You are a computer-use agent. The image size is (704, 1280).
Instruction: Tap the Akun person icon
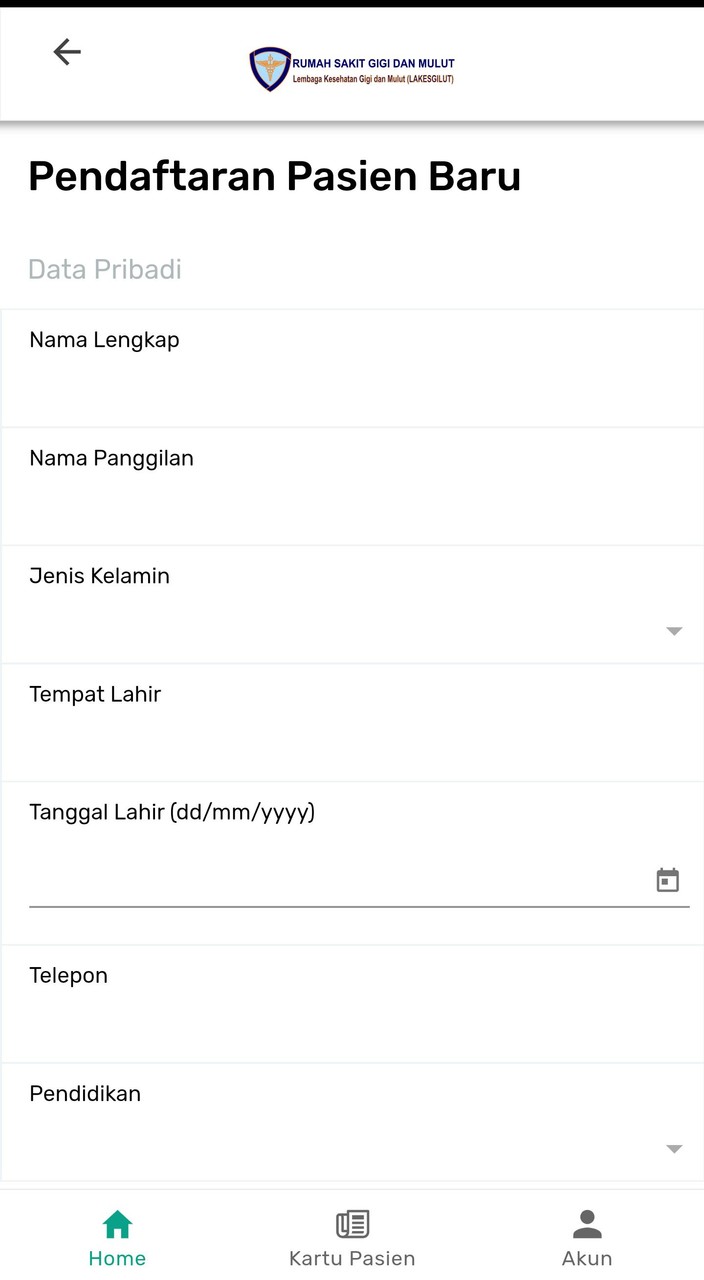[x=586, y=1222]
